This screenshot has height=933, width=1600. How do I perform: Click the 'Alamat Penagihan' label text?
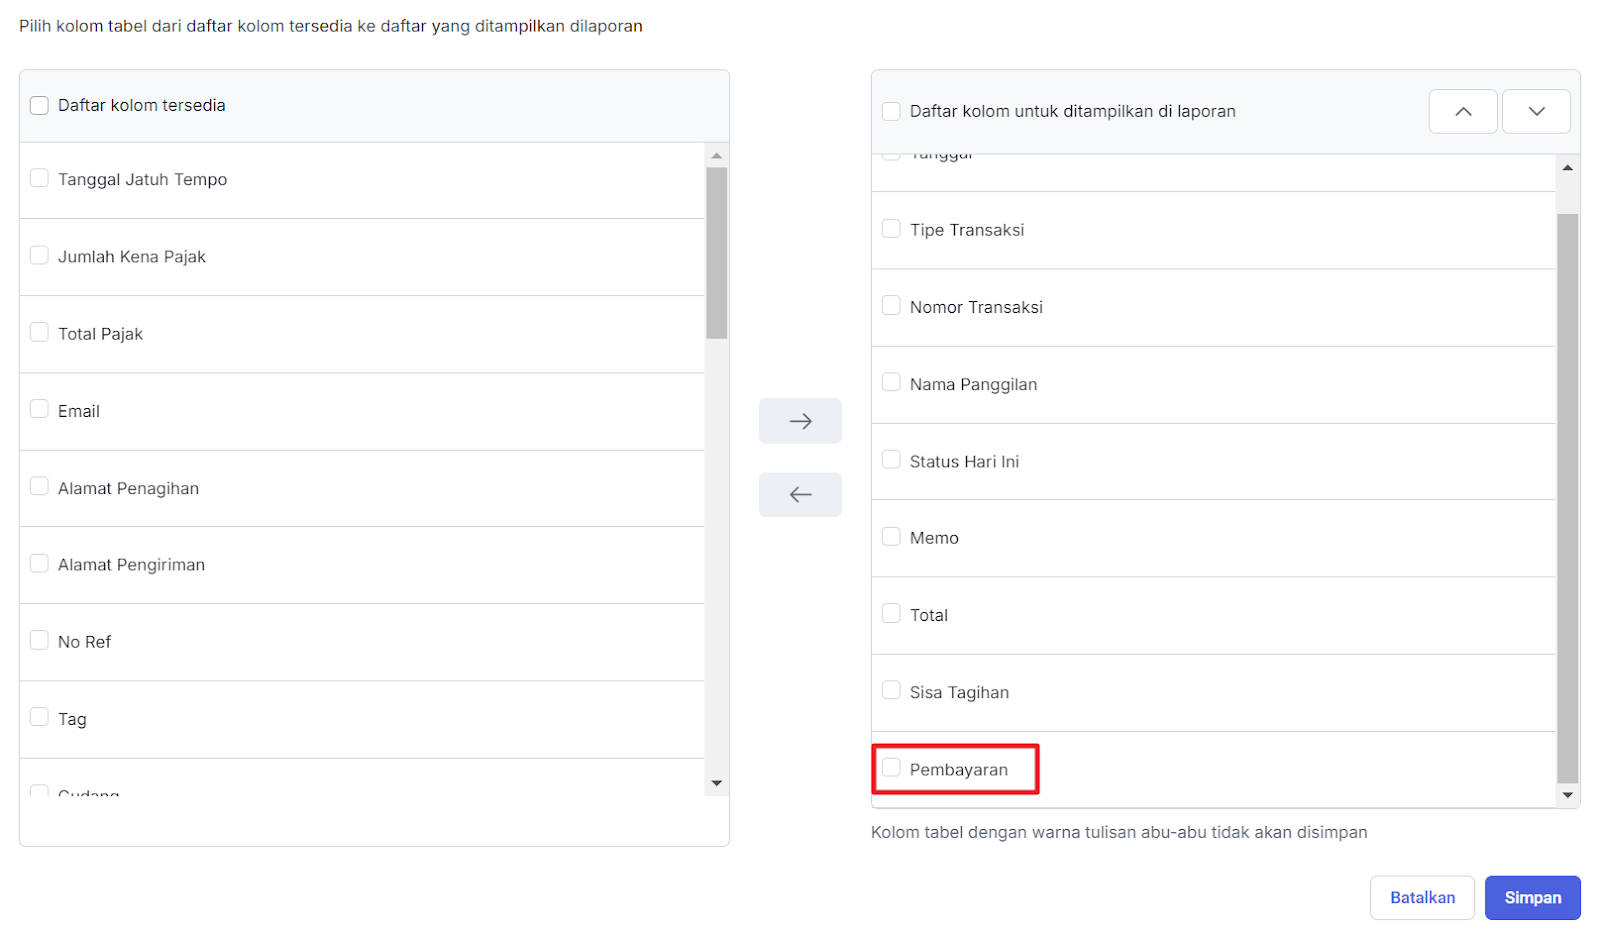coord(128,488)
